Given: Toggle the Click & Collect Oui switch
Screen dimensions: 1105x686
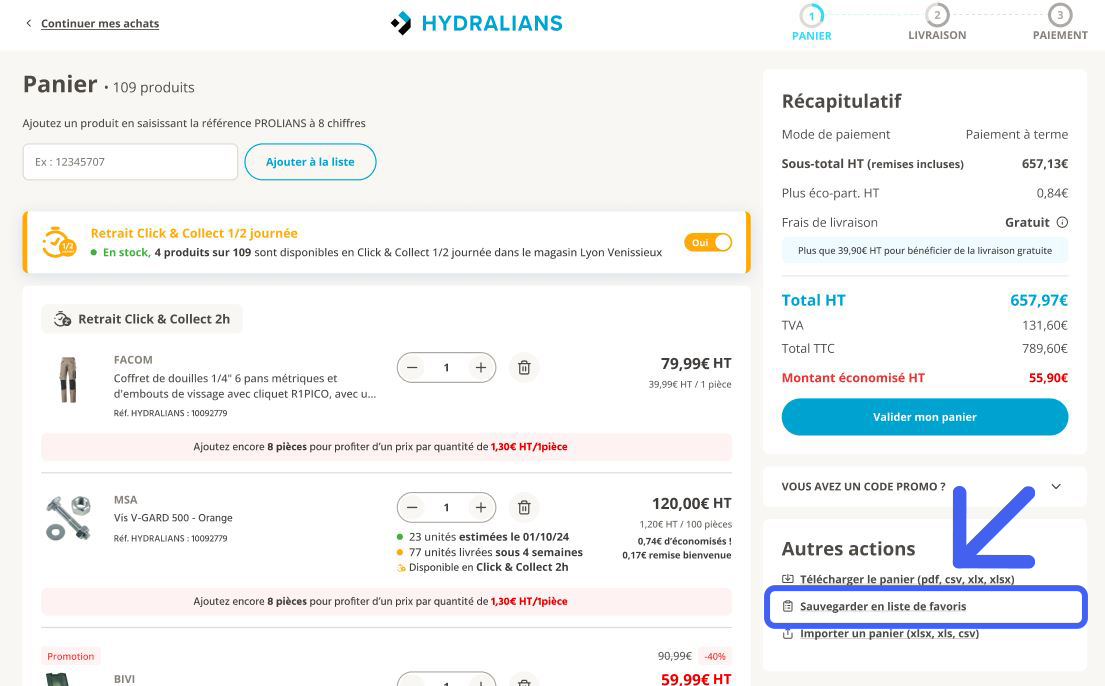Looking at the screenshot, I should point(708,243).
